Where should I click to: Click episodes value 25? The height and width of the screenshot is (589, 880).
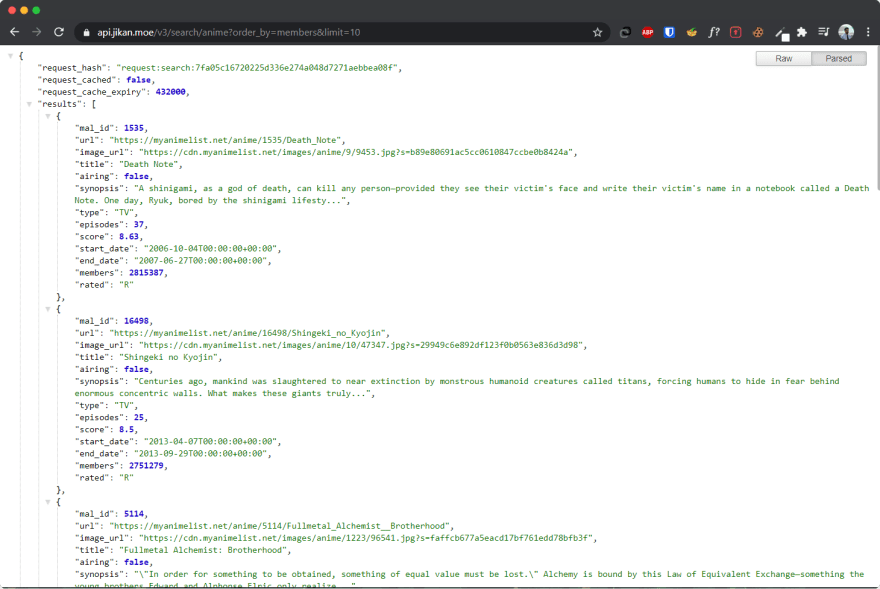click(139, 418)
